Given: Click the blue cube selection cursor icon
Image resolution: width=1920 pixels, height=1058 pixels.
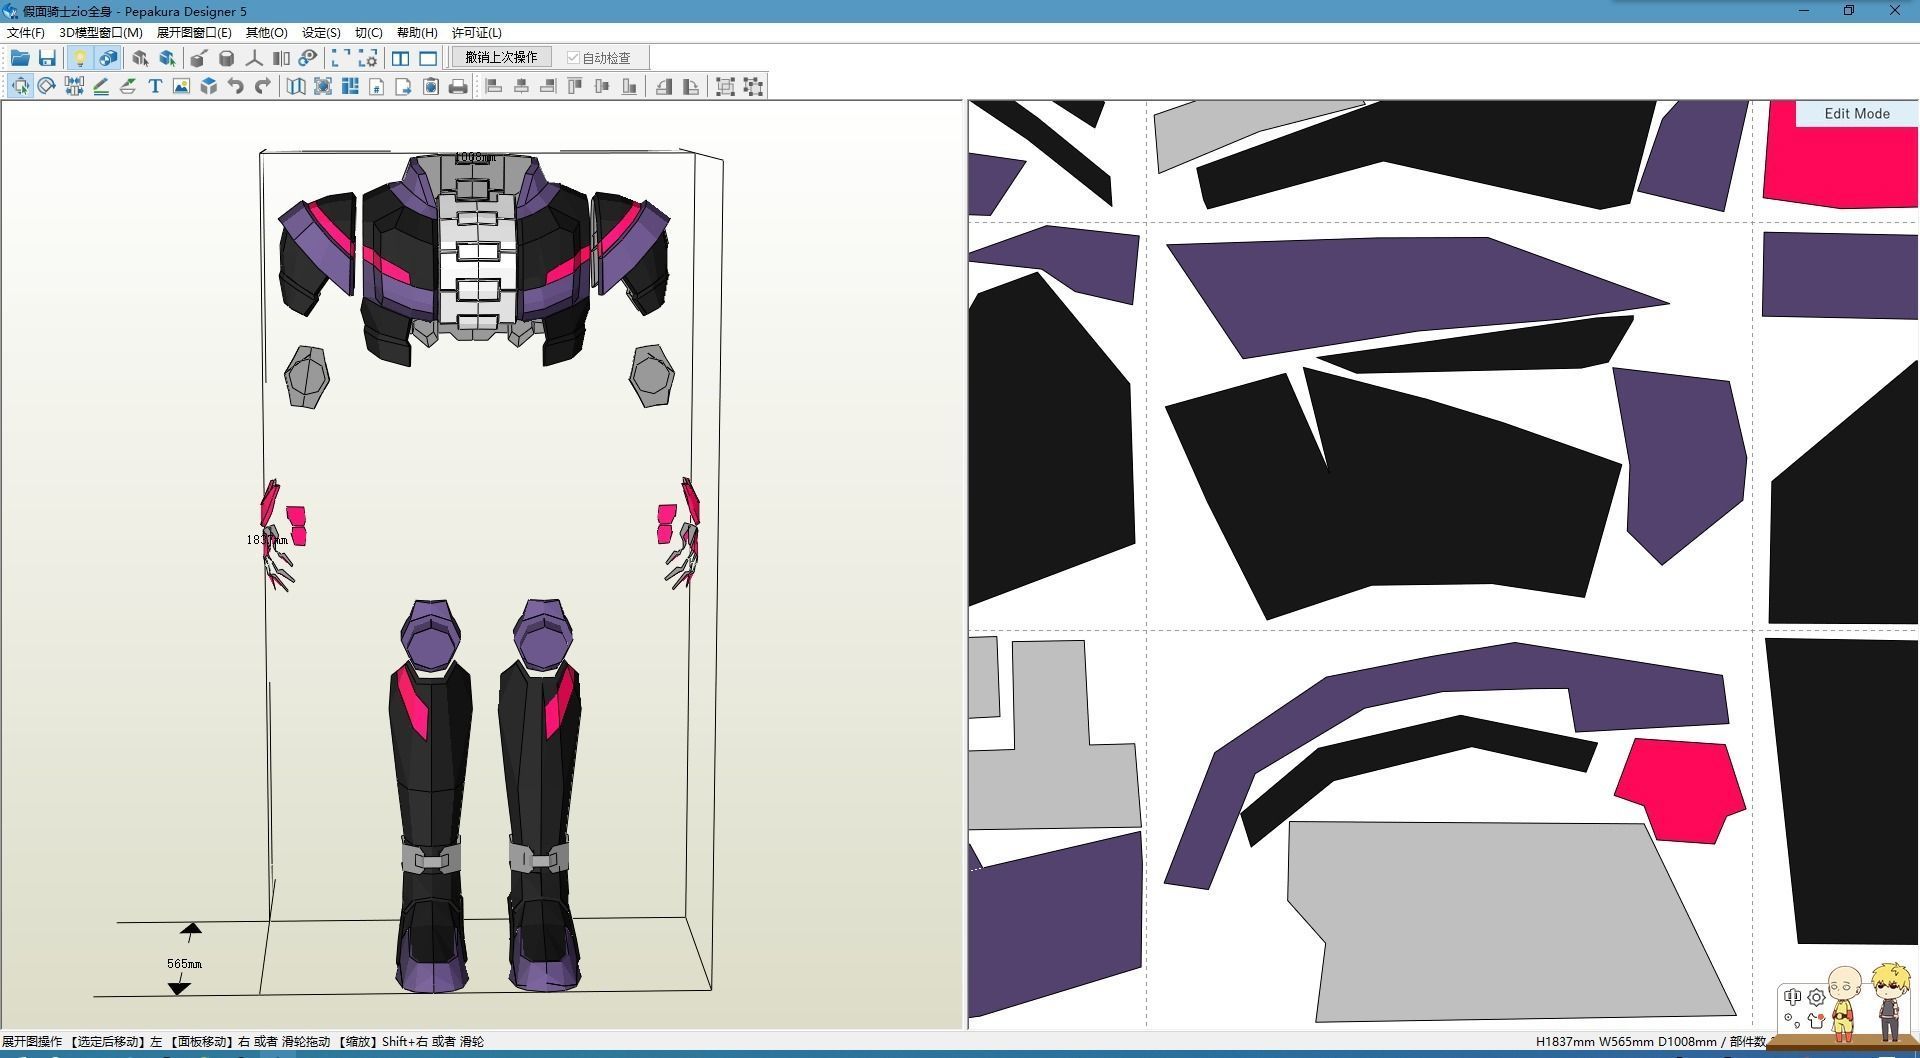Looking at the screenshot, I should pos(167,58).
